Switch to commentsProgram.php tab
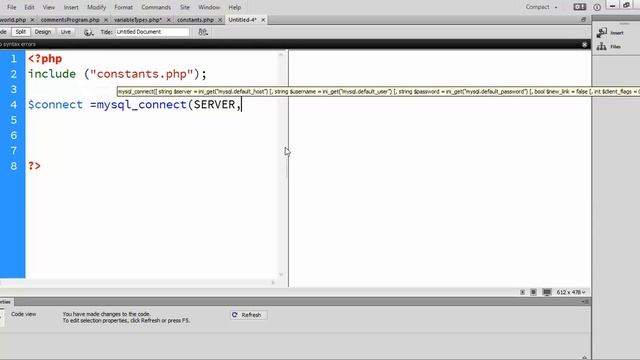This screenshot has height=360, width=640. [x=70, y=20]
